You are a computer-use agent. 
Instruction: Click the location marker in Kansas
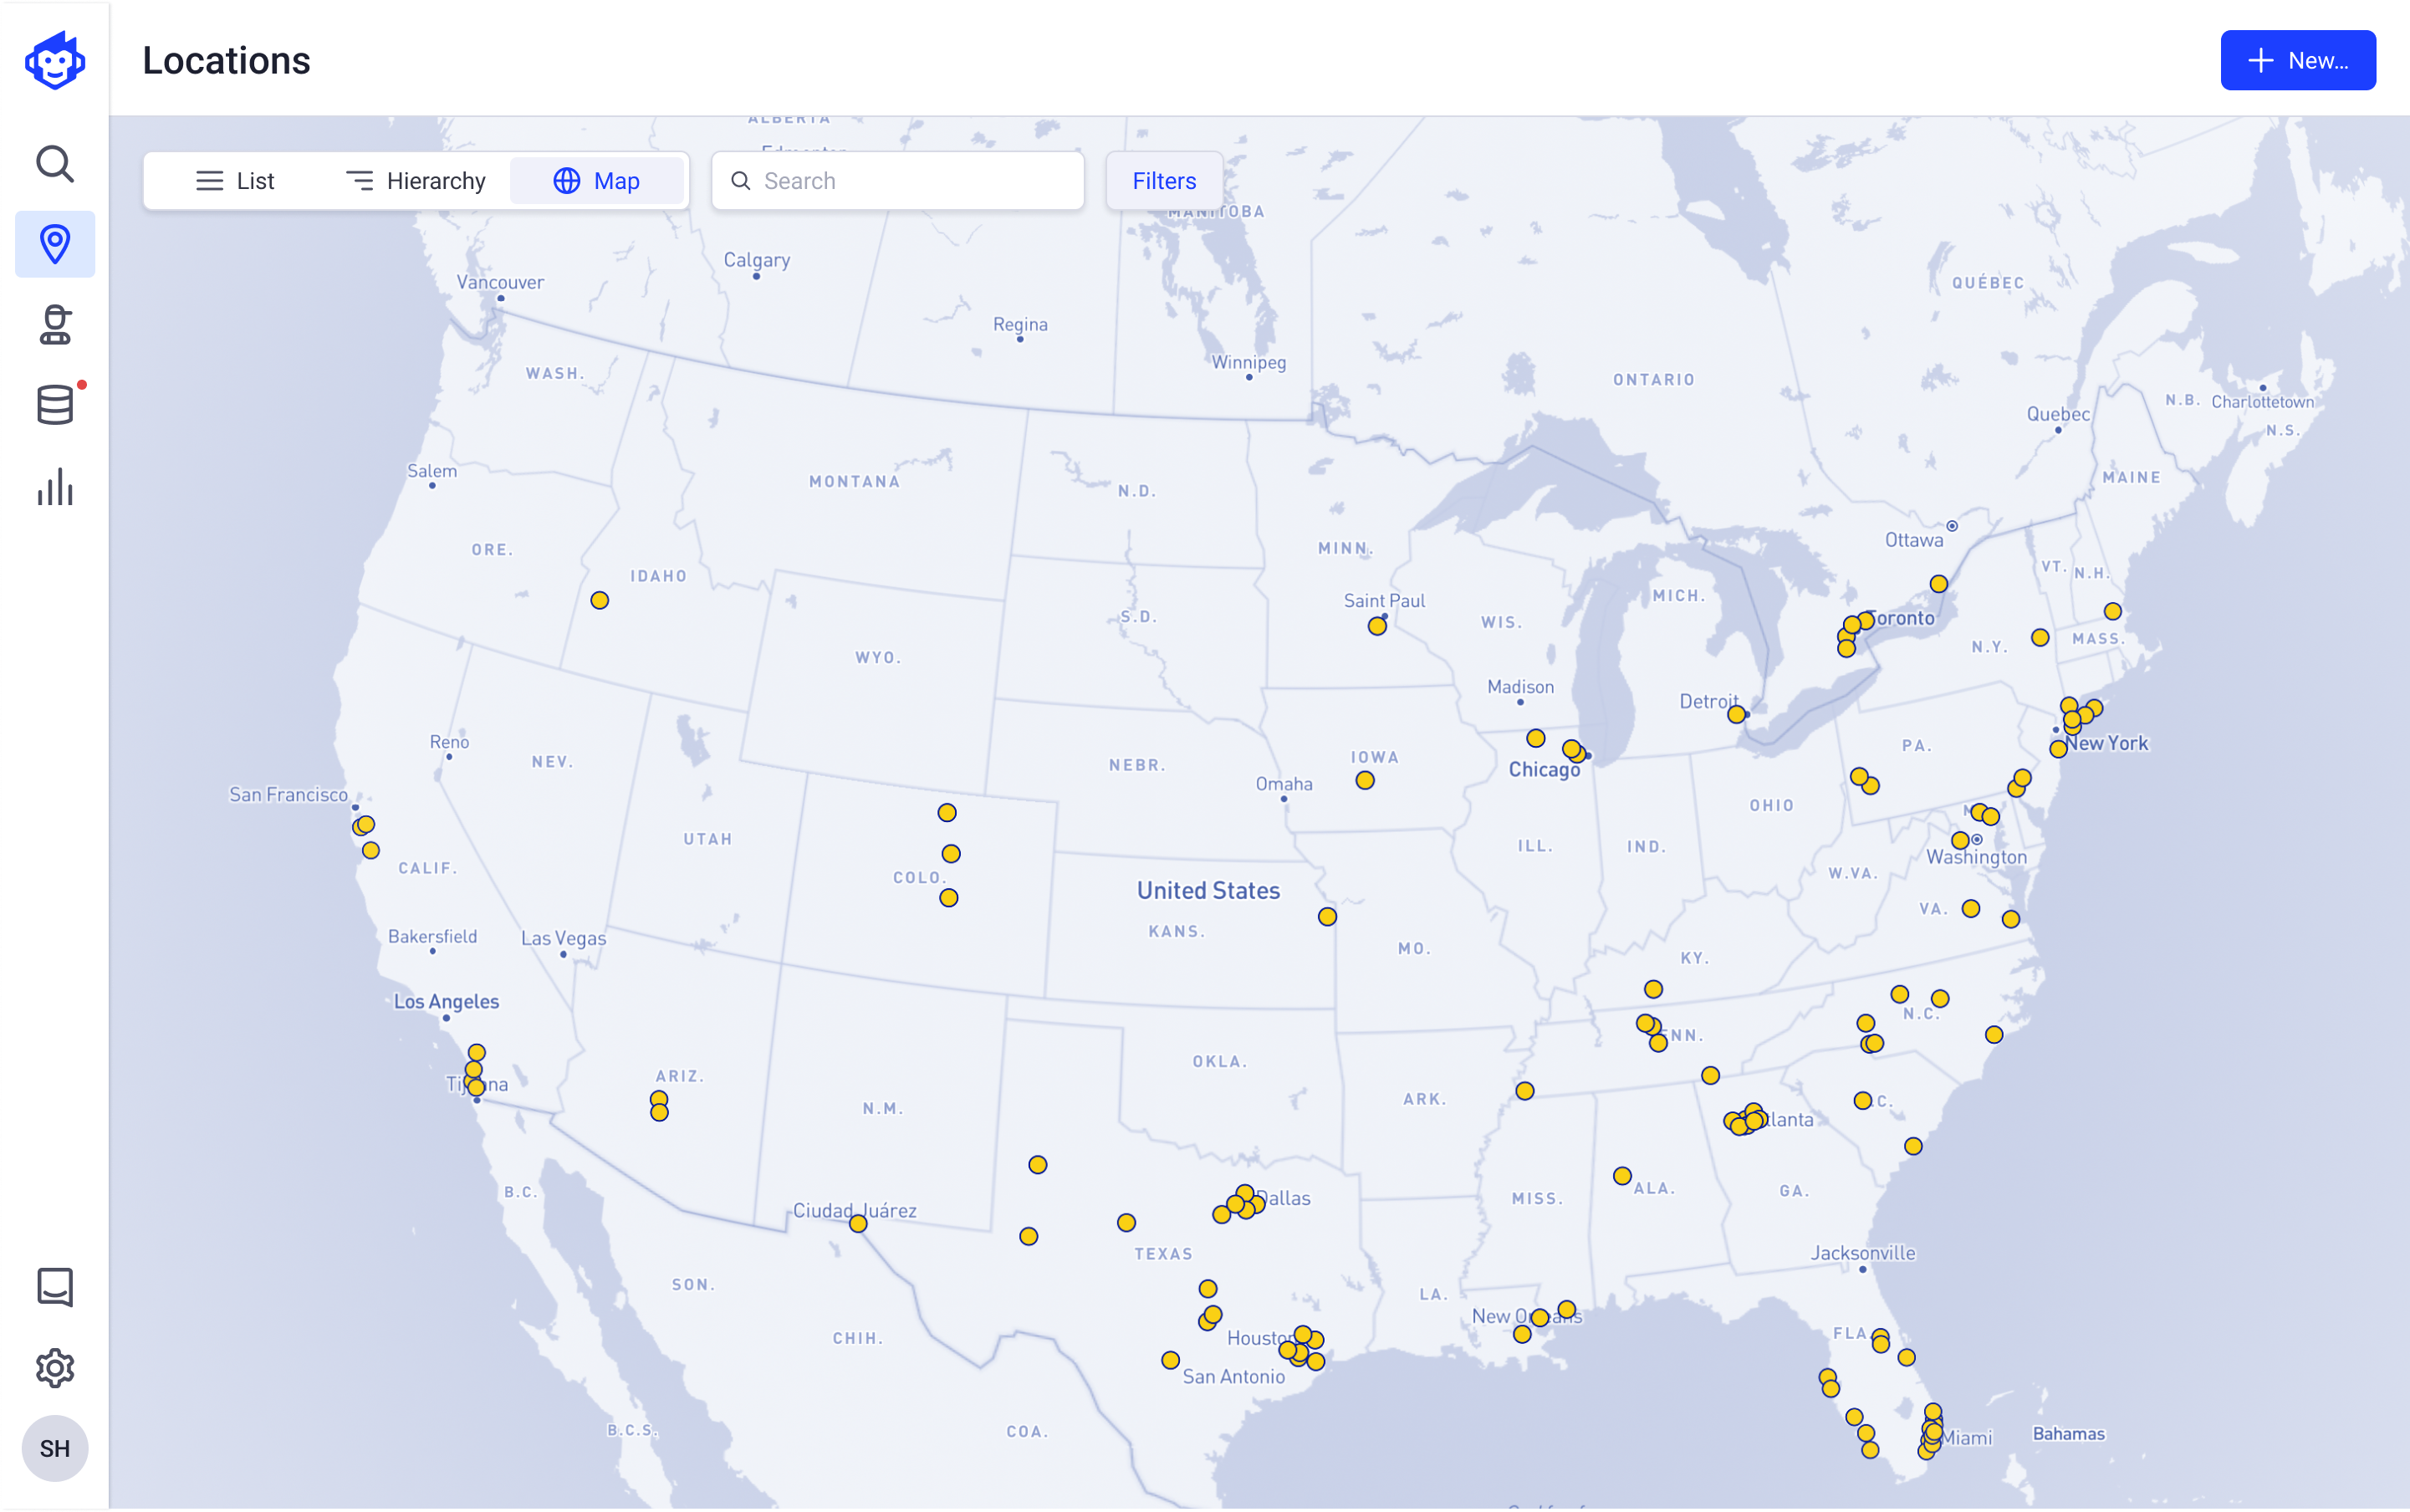pyautogui.click(x=1327, y=917)
